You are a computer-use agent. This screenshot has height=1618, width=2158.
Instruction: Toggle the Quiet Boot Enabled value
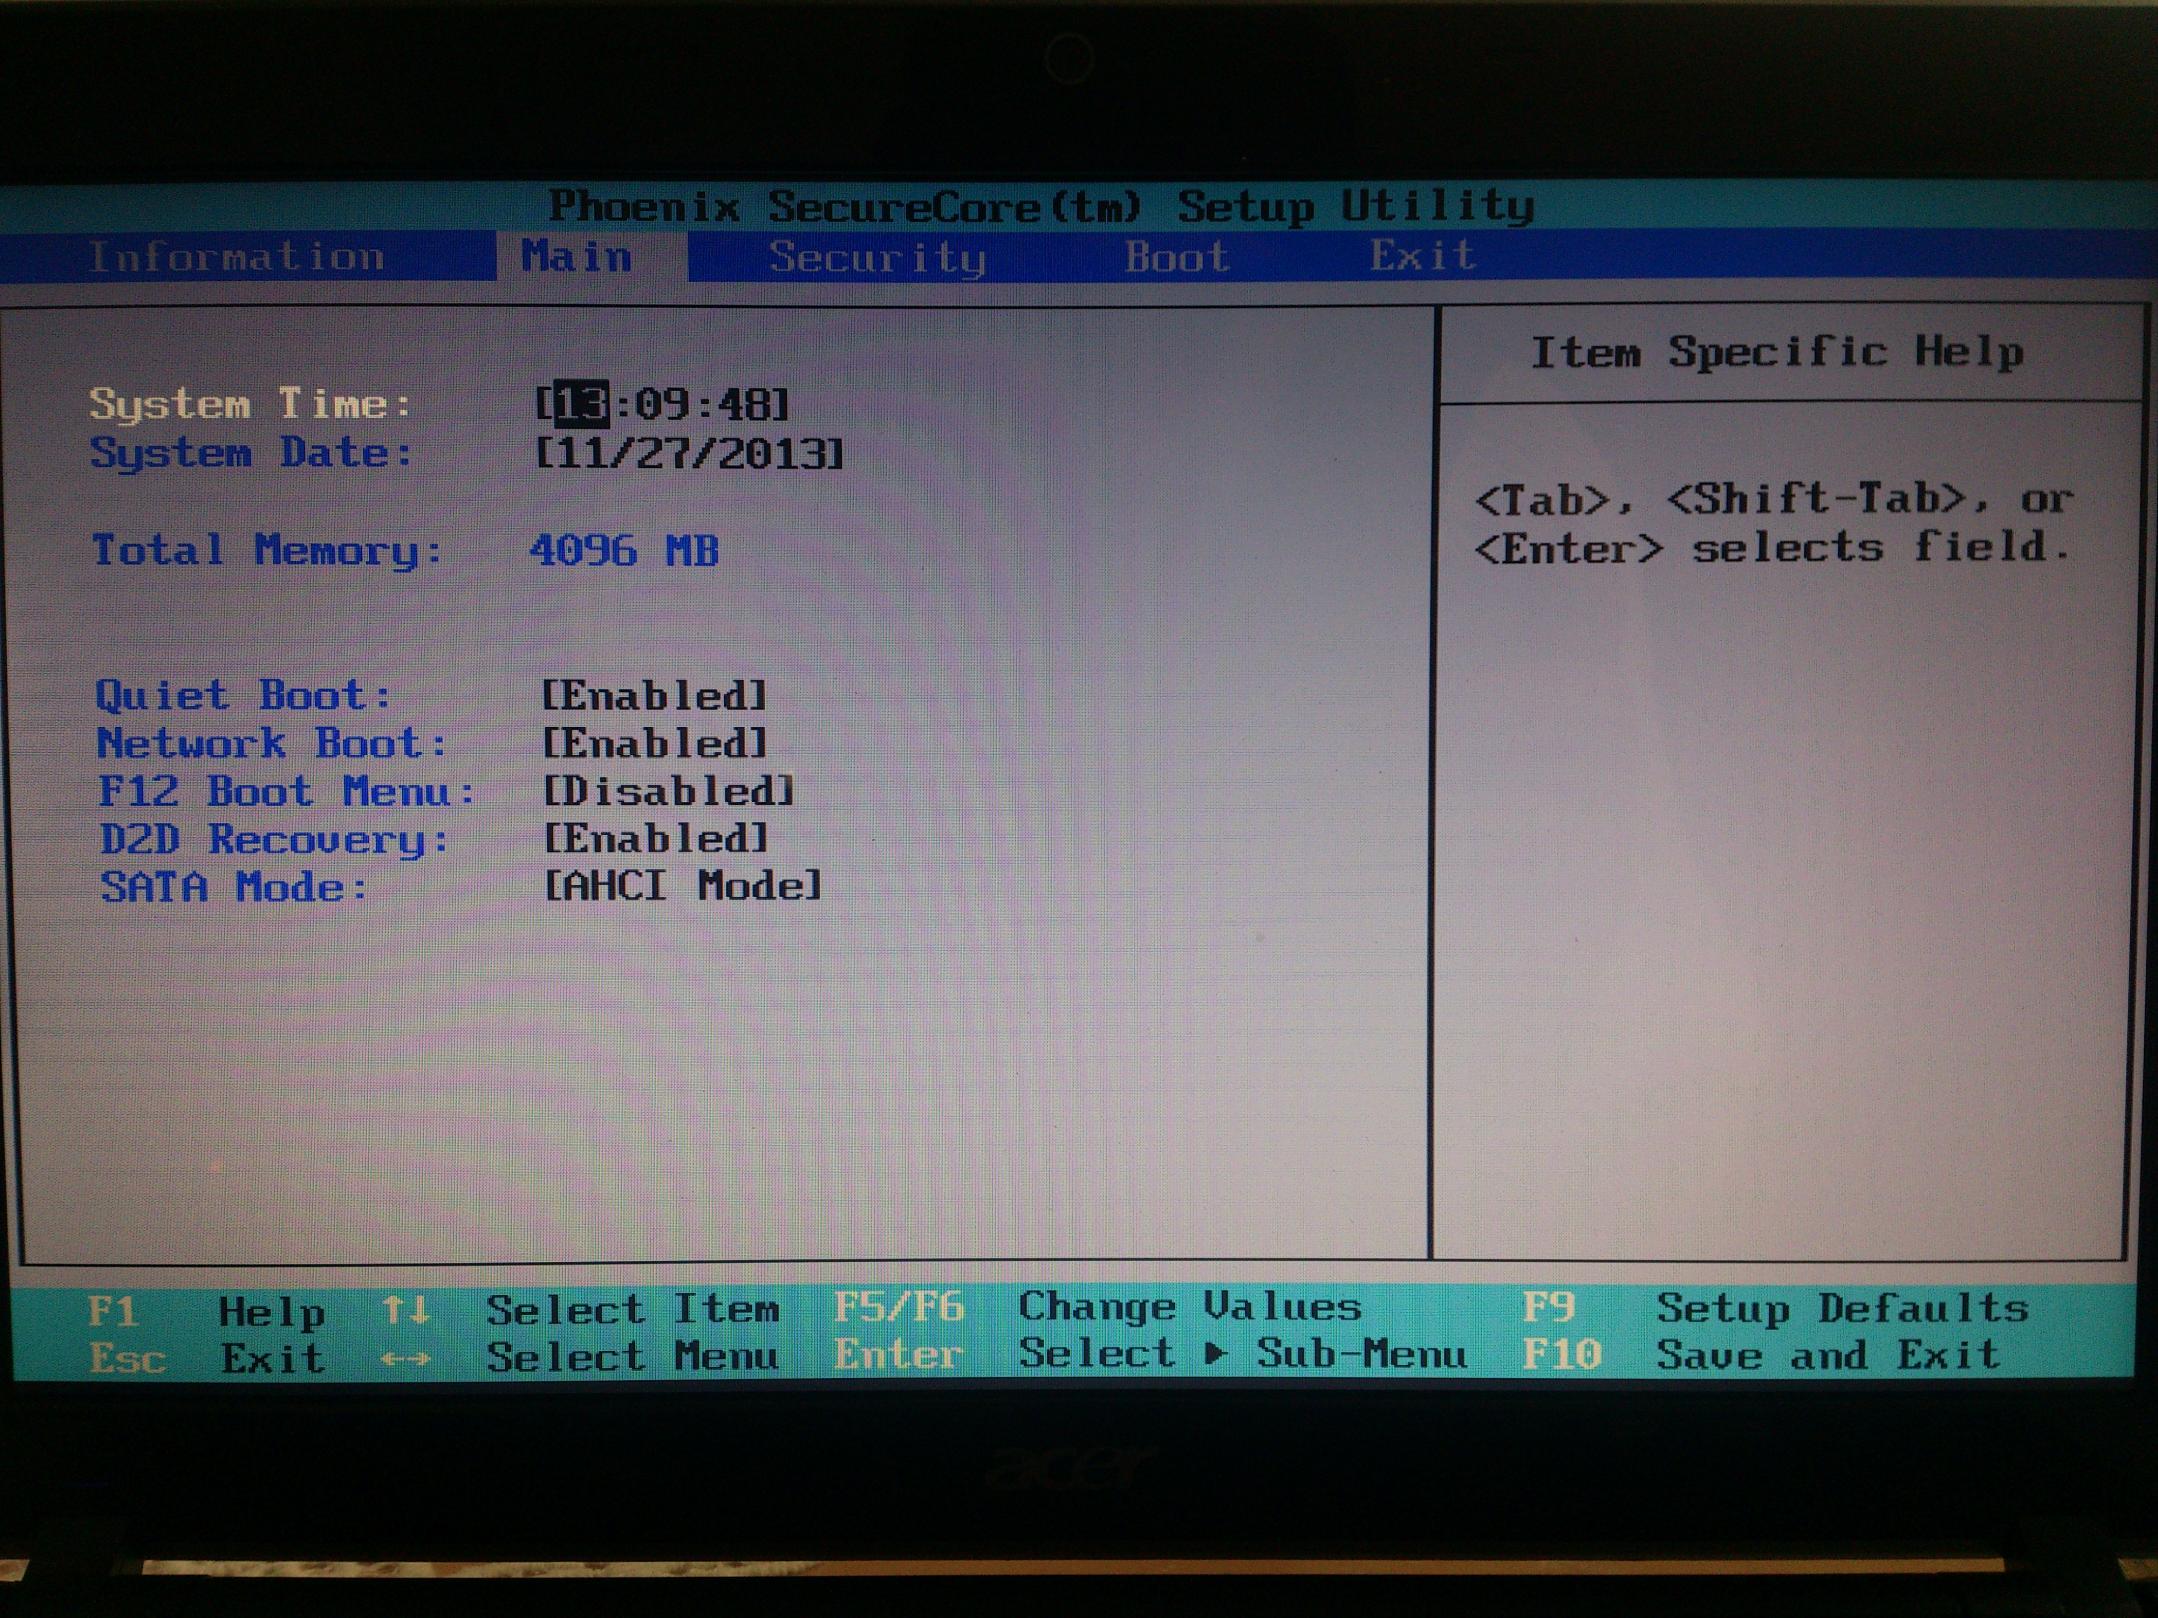coord(654,696)
